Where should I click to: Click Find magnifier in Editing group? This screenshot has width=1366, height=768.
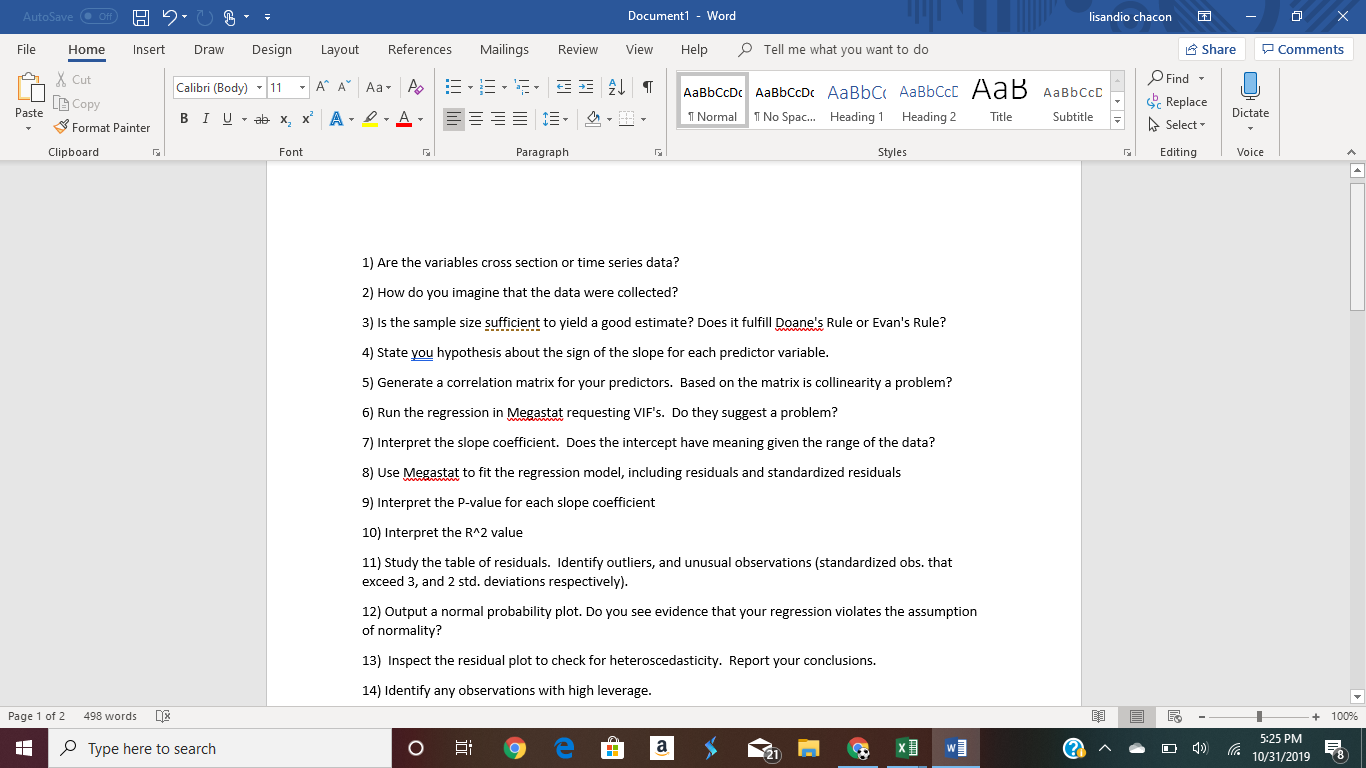[1170, 78]
